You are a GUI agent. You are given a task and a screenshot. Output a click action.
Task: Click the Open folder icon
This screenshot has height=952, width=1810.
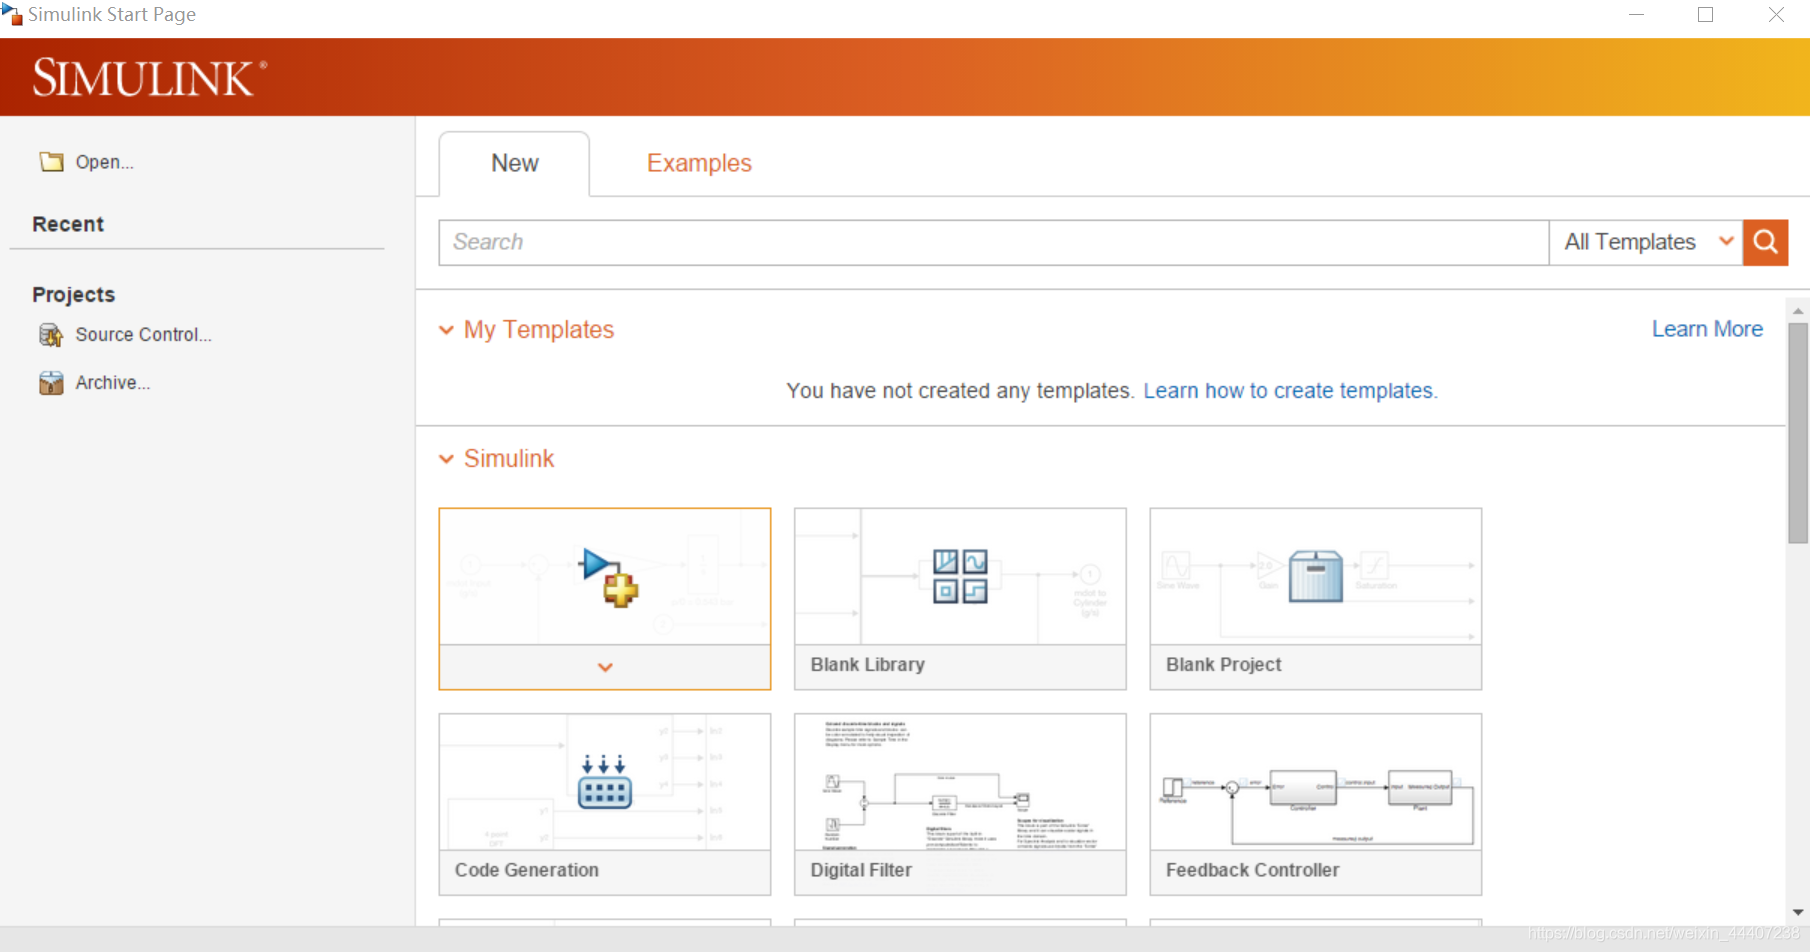[51, 162]
